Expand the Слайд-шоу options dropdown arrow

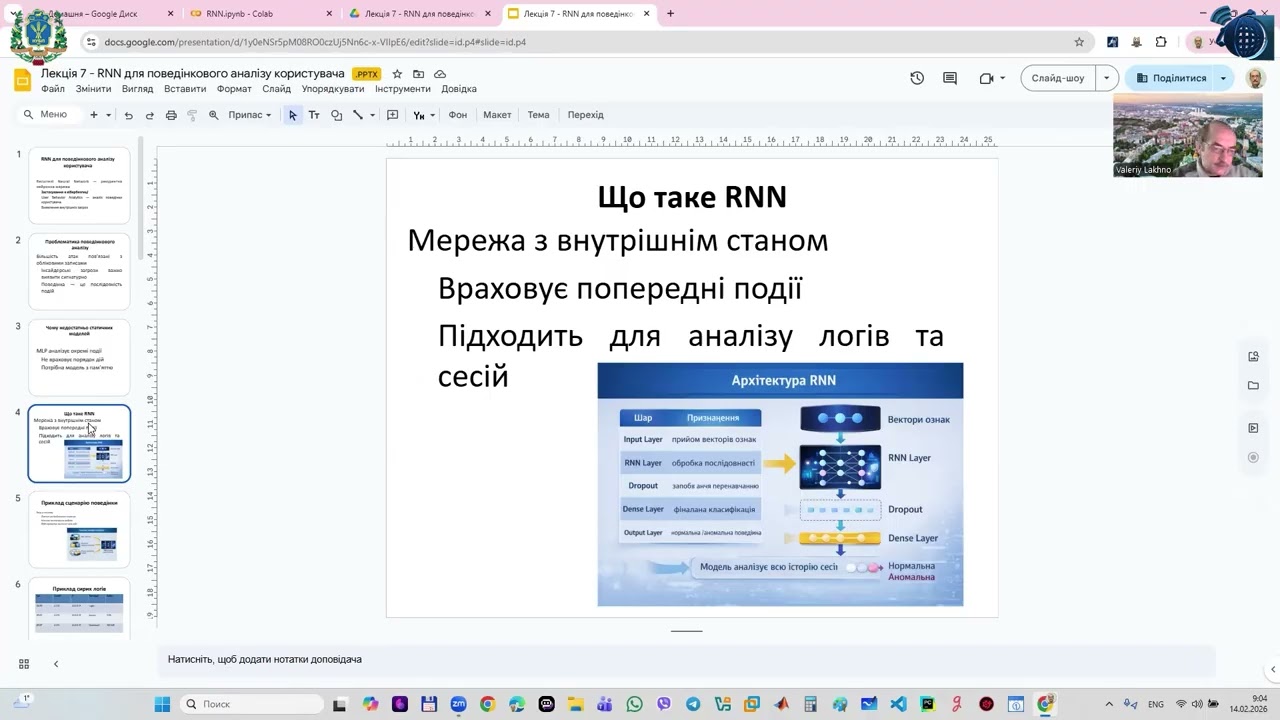pyautogui.click(x=1106, y=78)
